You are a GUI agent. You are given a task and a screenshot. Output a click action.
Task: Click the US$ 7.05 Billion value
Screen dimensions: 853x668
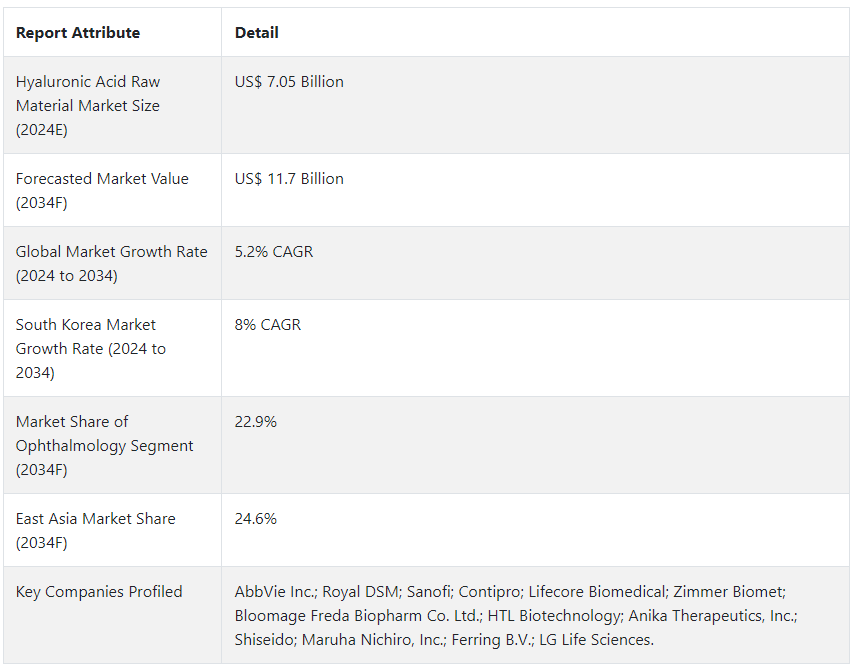tap(289, 82)
